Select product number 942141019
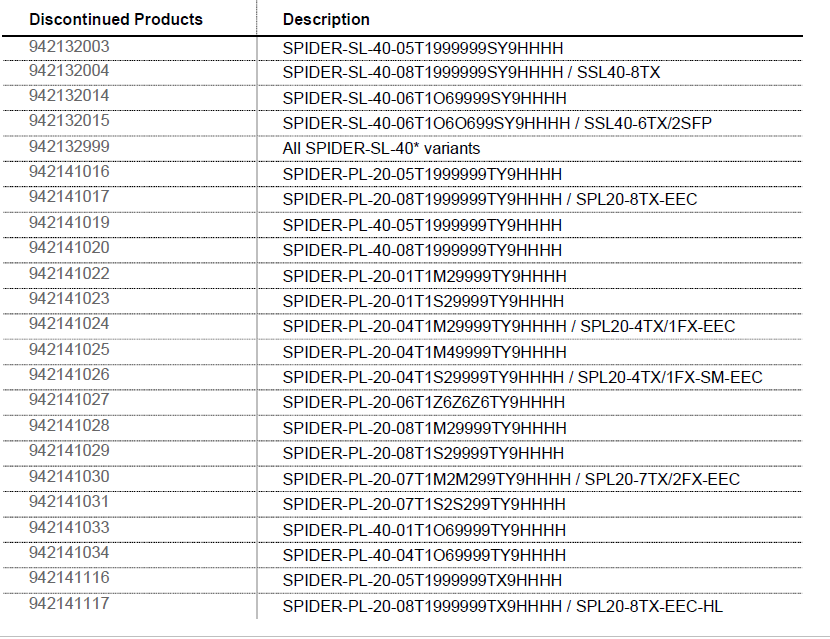This screenshot has width=830, height=639. tap(69, 222)
